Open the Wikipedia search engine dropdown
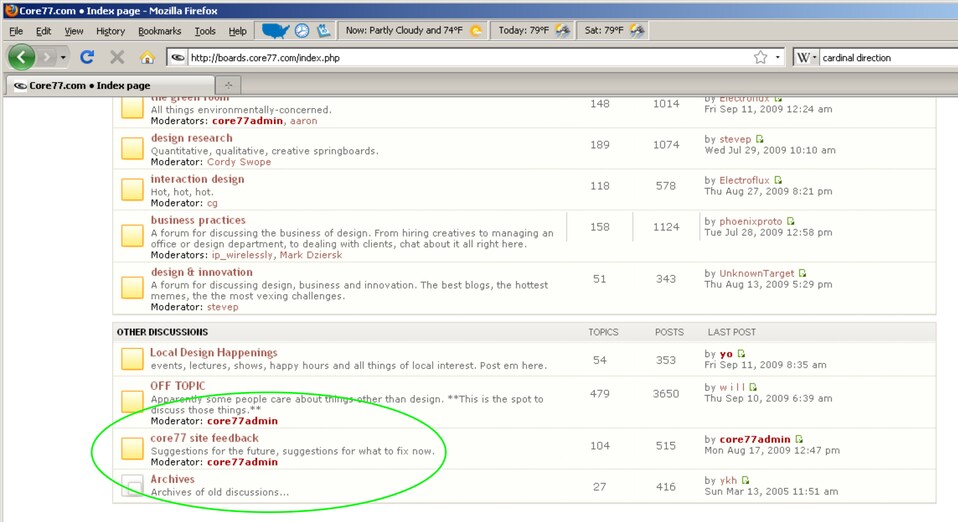Screen dimensions: 958x522 (x=806, y=57)
